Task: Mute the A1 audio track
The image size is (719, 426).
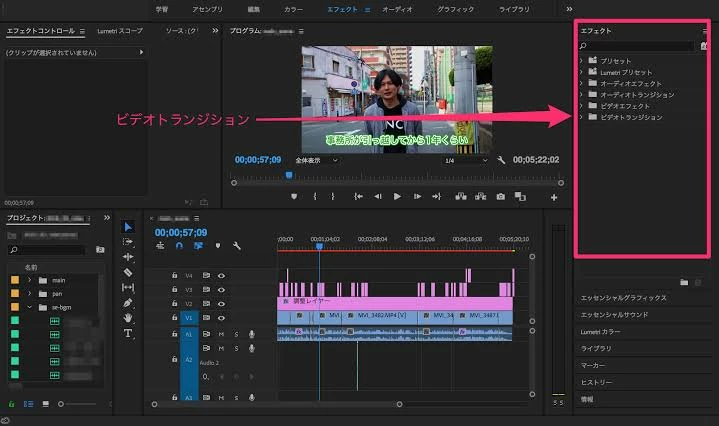Action: 221,334
